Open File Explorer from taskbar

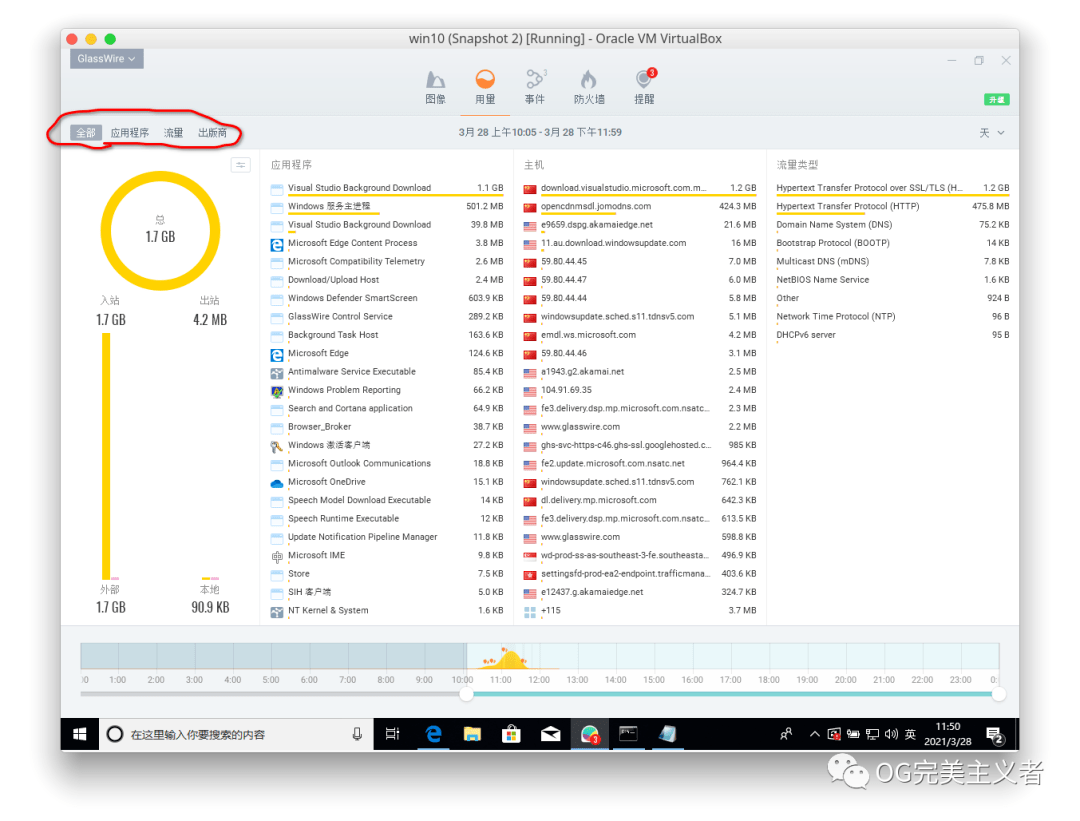(x=472, y=734)
